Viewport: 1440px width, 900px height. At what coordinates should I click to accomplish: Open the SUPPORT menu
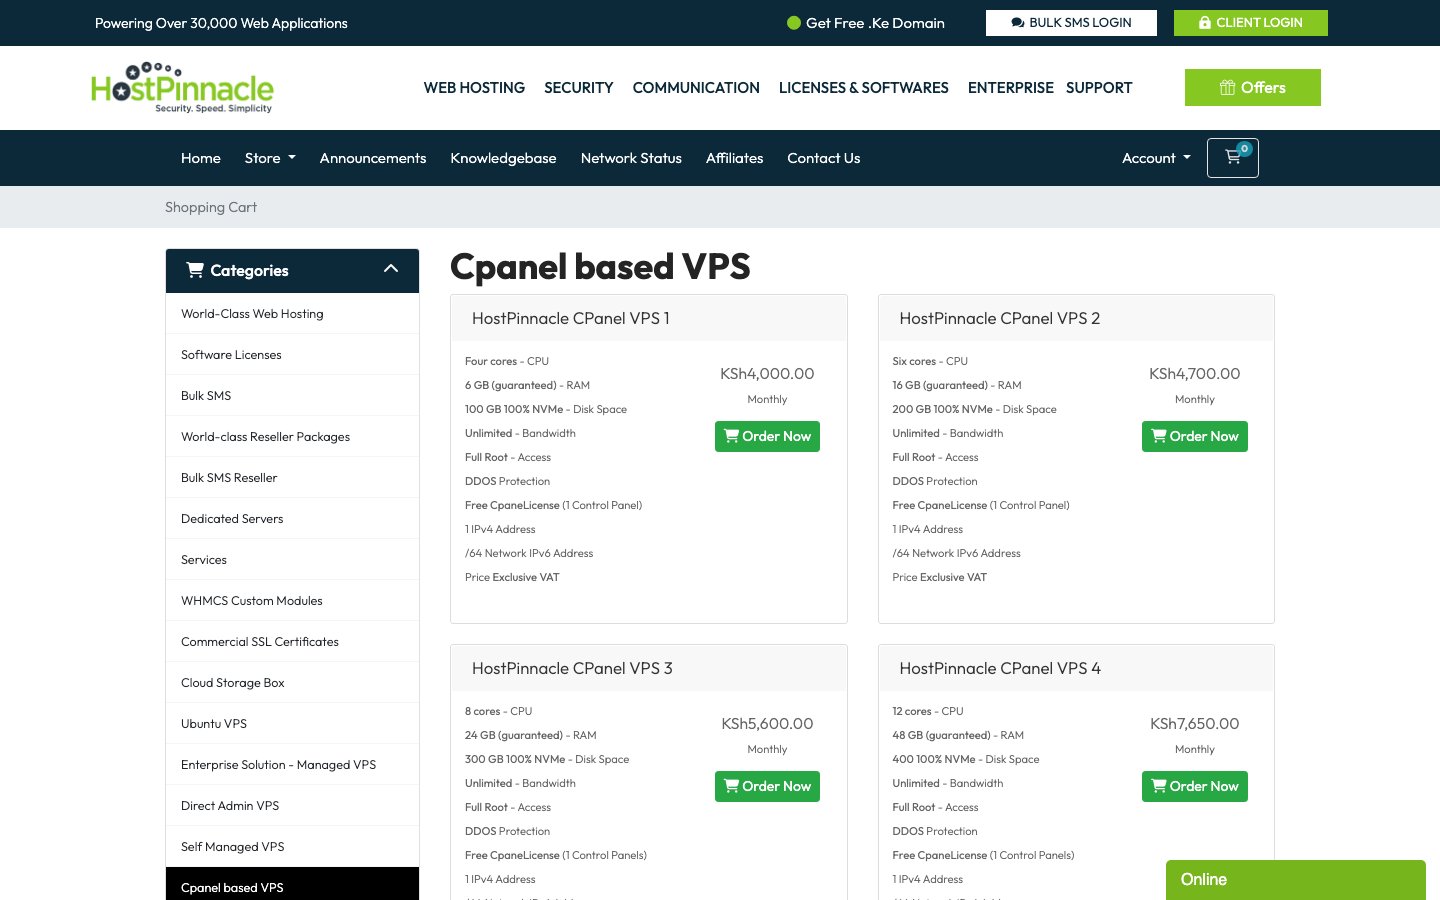point(1099,88)
